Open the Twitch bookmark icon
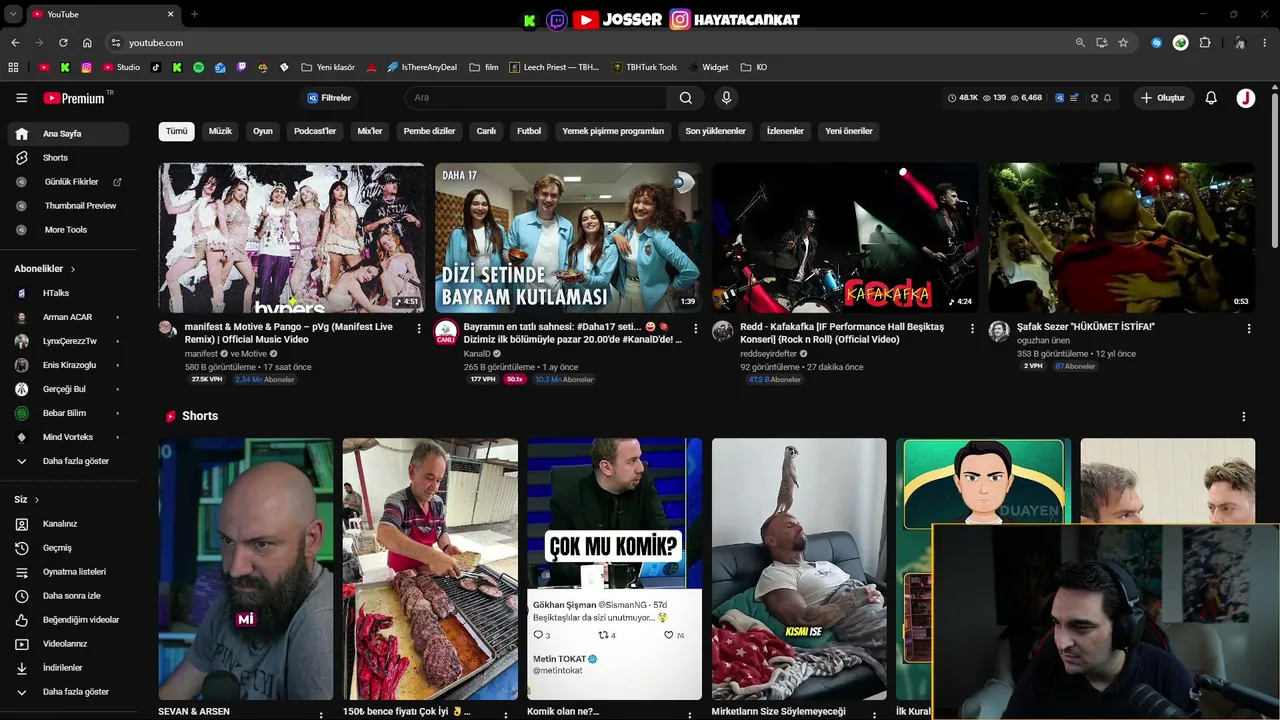Viewport: 1280px width, 720px height. 241,68
